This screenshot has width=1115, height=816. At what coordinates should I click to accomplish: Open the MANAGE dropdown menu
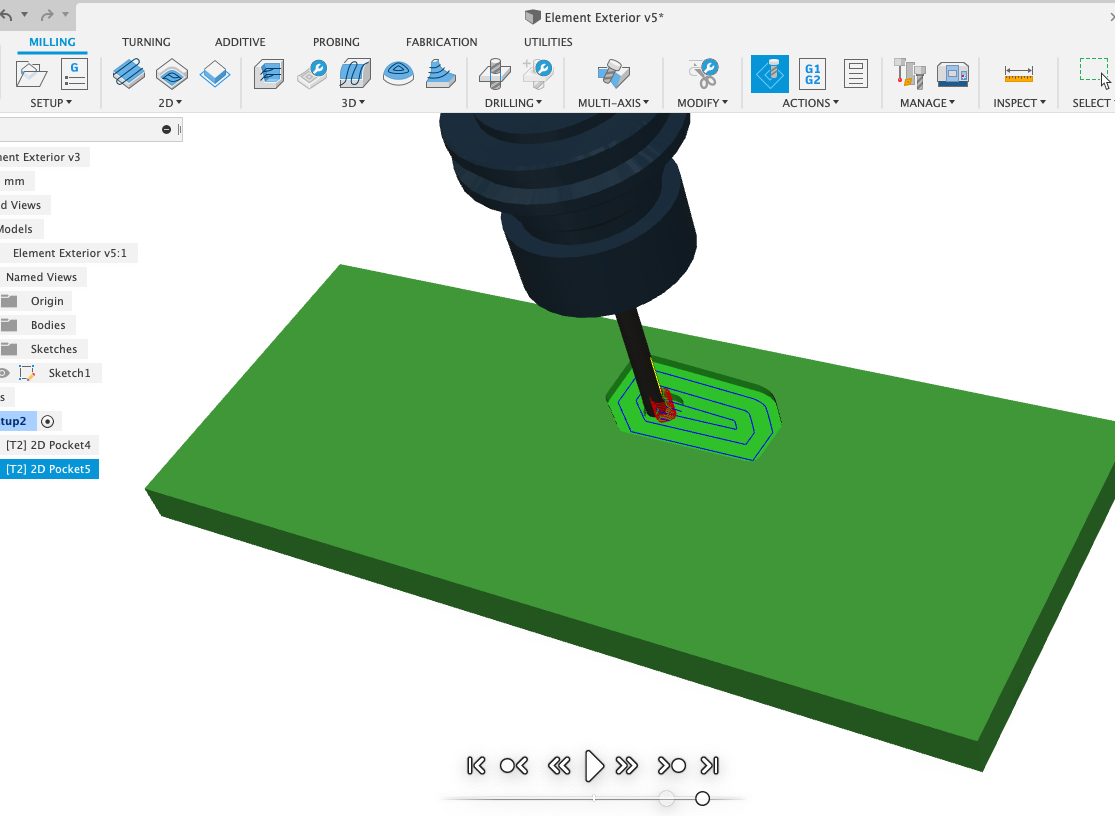tap(927, 103)
